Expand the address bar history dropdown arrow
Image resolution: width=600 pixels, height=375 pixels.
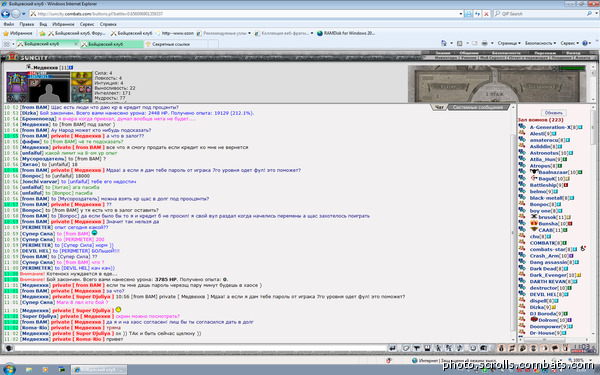(461, 14)
